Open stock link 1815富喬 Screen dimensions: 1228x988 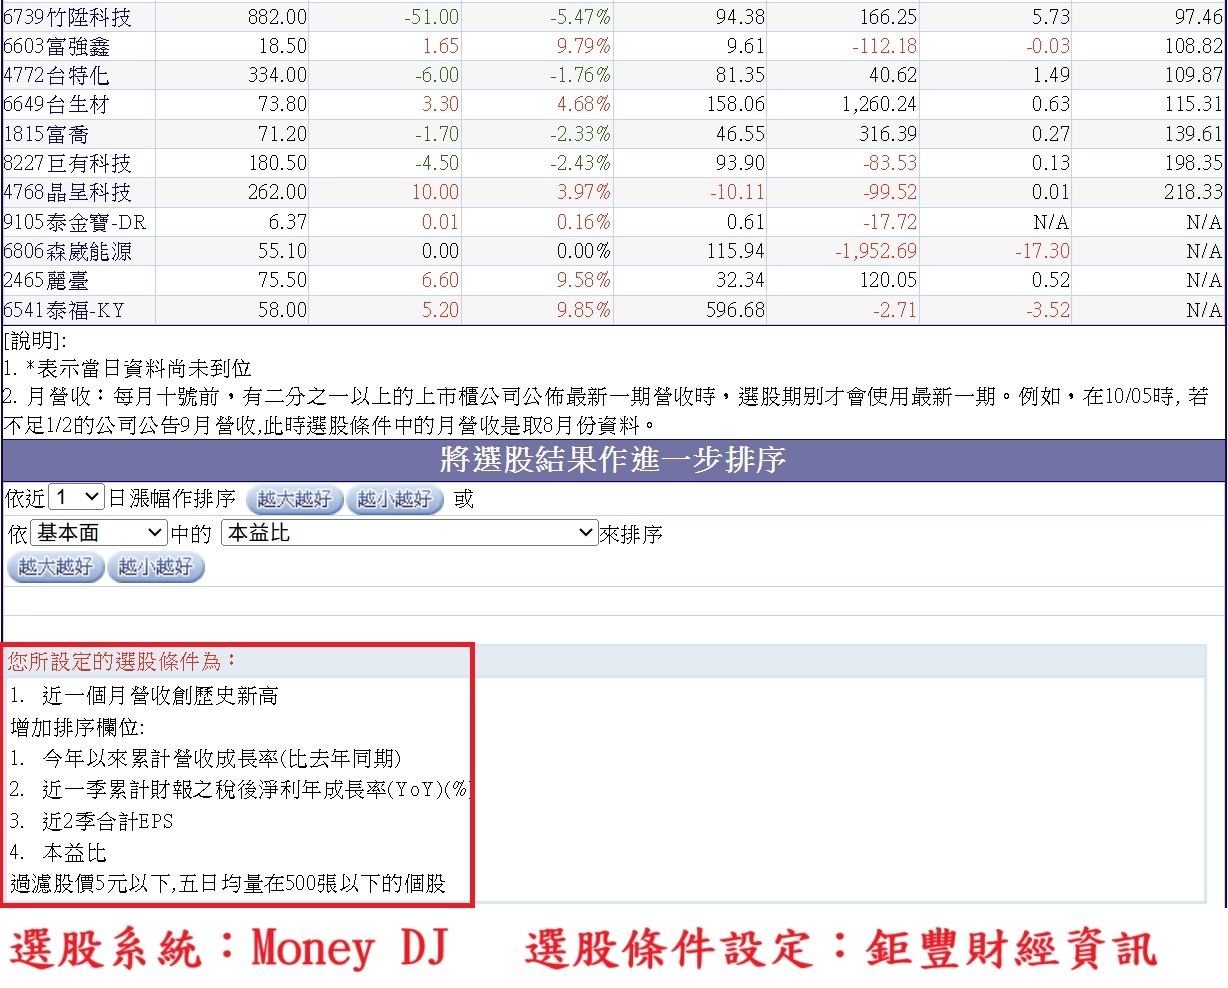pos(46,134)
